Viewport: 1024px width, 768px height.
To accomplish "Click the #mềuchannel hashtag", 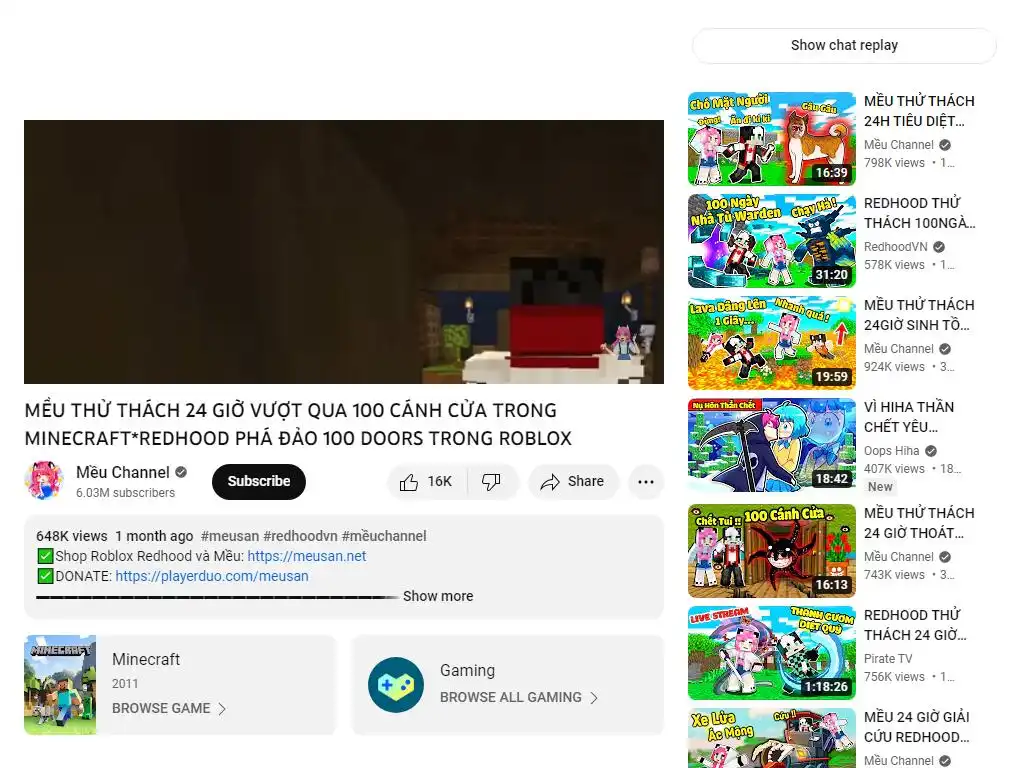I will pos(384,536).
